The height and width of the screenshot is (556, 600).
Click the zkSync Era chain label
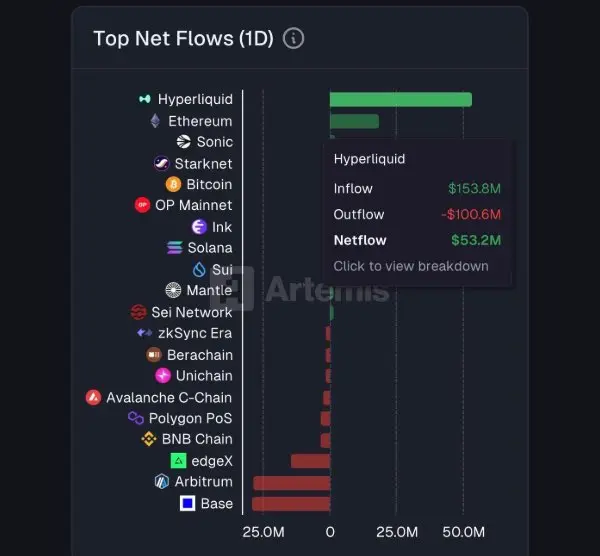click(x=194, y=333)
